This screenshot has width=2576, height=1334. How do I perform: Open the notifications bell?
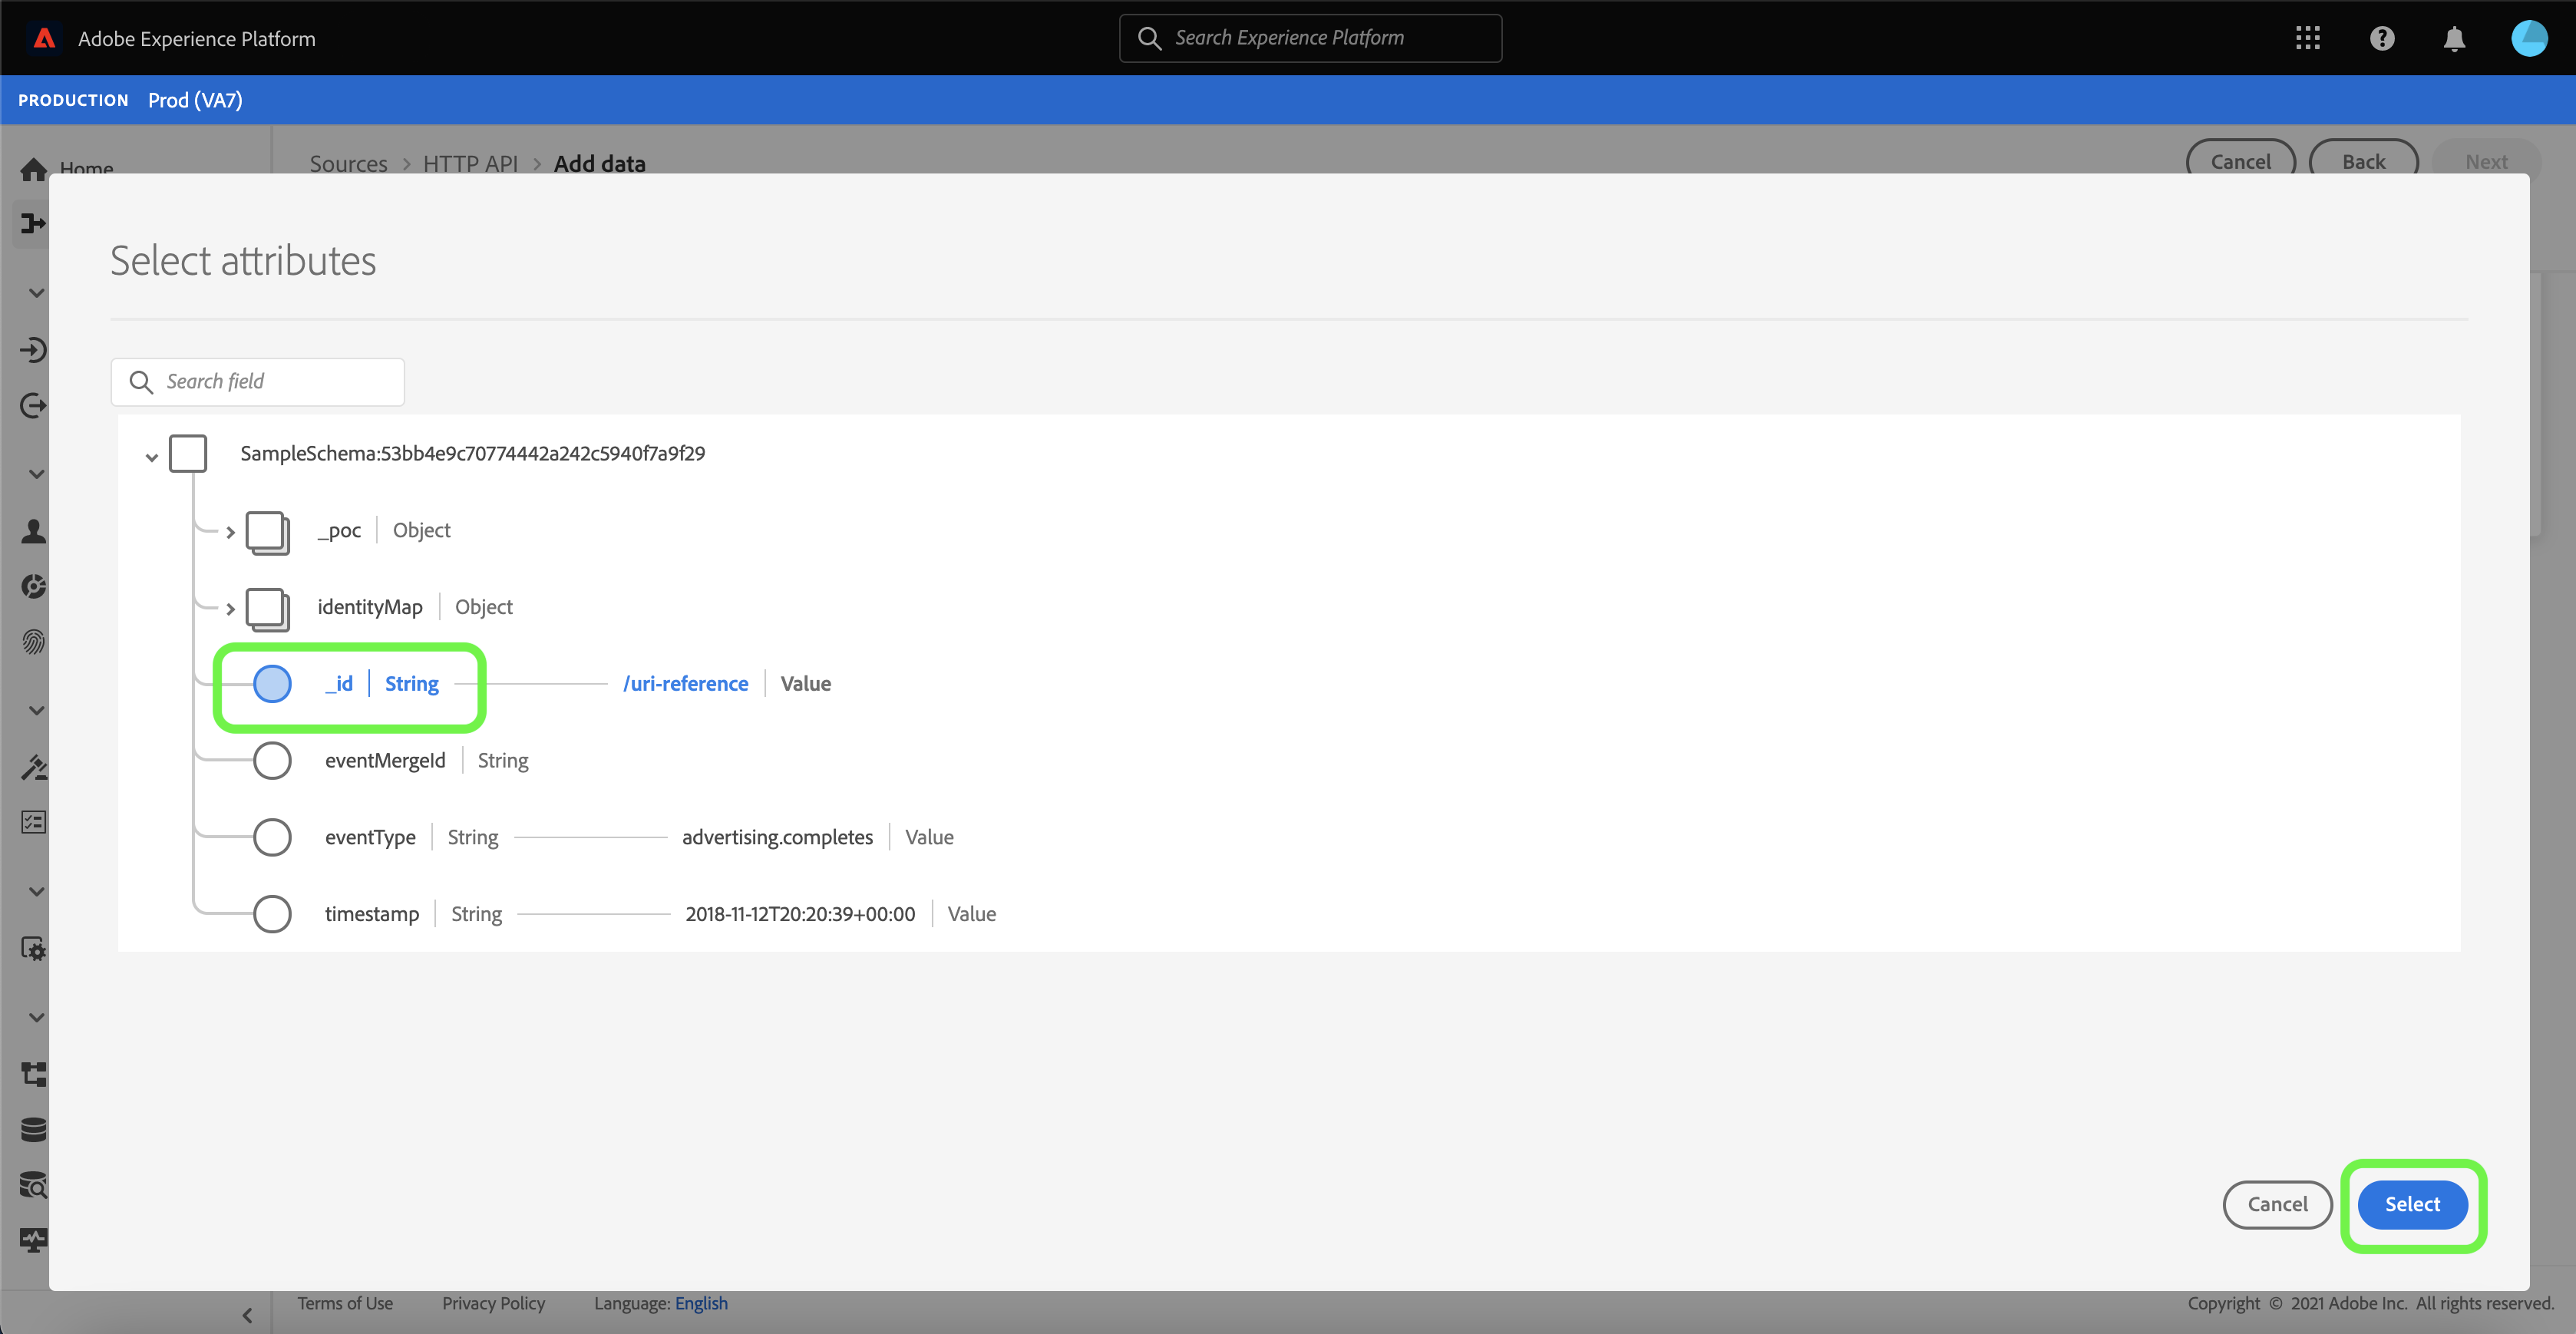click(2453, 38)
